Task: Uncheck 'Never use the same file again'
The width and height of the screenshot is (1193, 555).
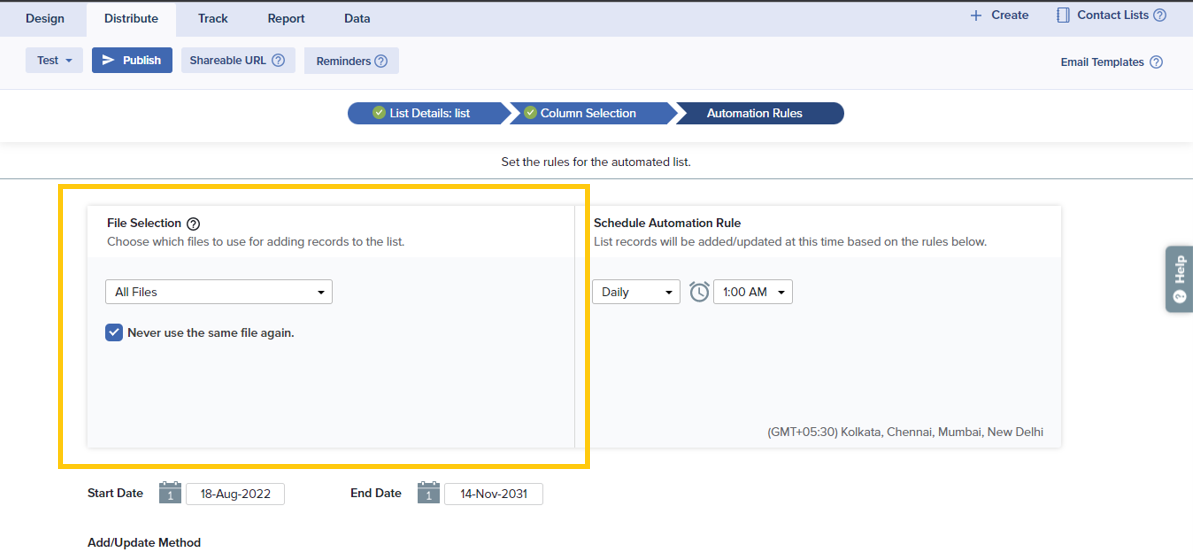Action: click(x=114, y=333)
